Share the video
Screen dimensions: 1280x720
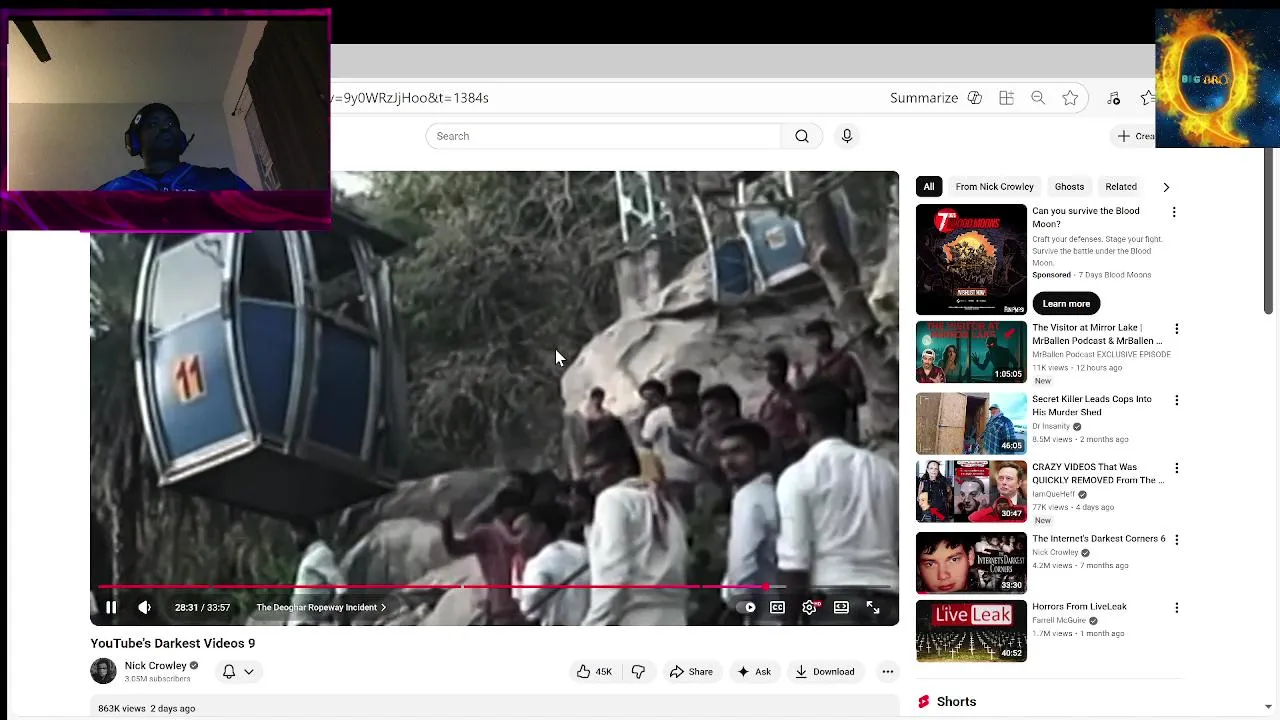(x=691, y=672)
